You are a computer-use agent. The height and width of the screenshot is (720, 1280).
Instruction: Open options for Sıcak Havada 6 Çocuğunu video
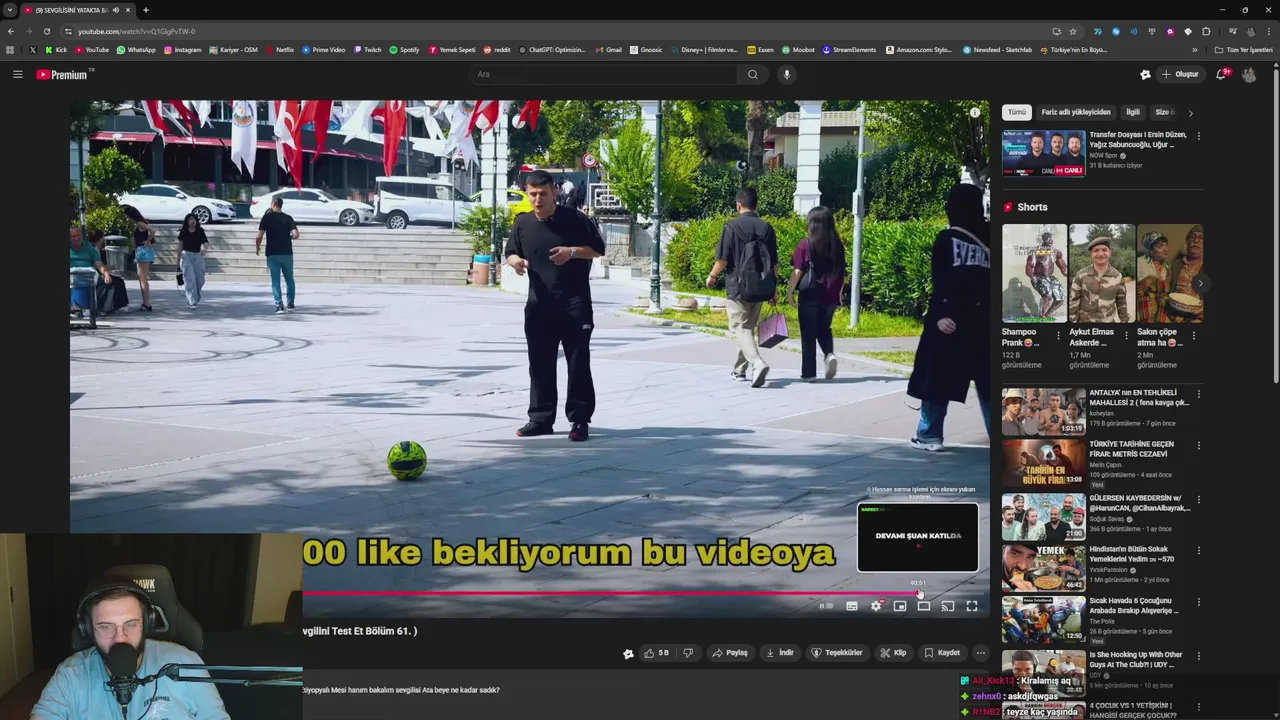coord(1199,602)
